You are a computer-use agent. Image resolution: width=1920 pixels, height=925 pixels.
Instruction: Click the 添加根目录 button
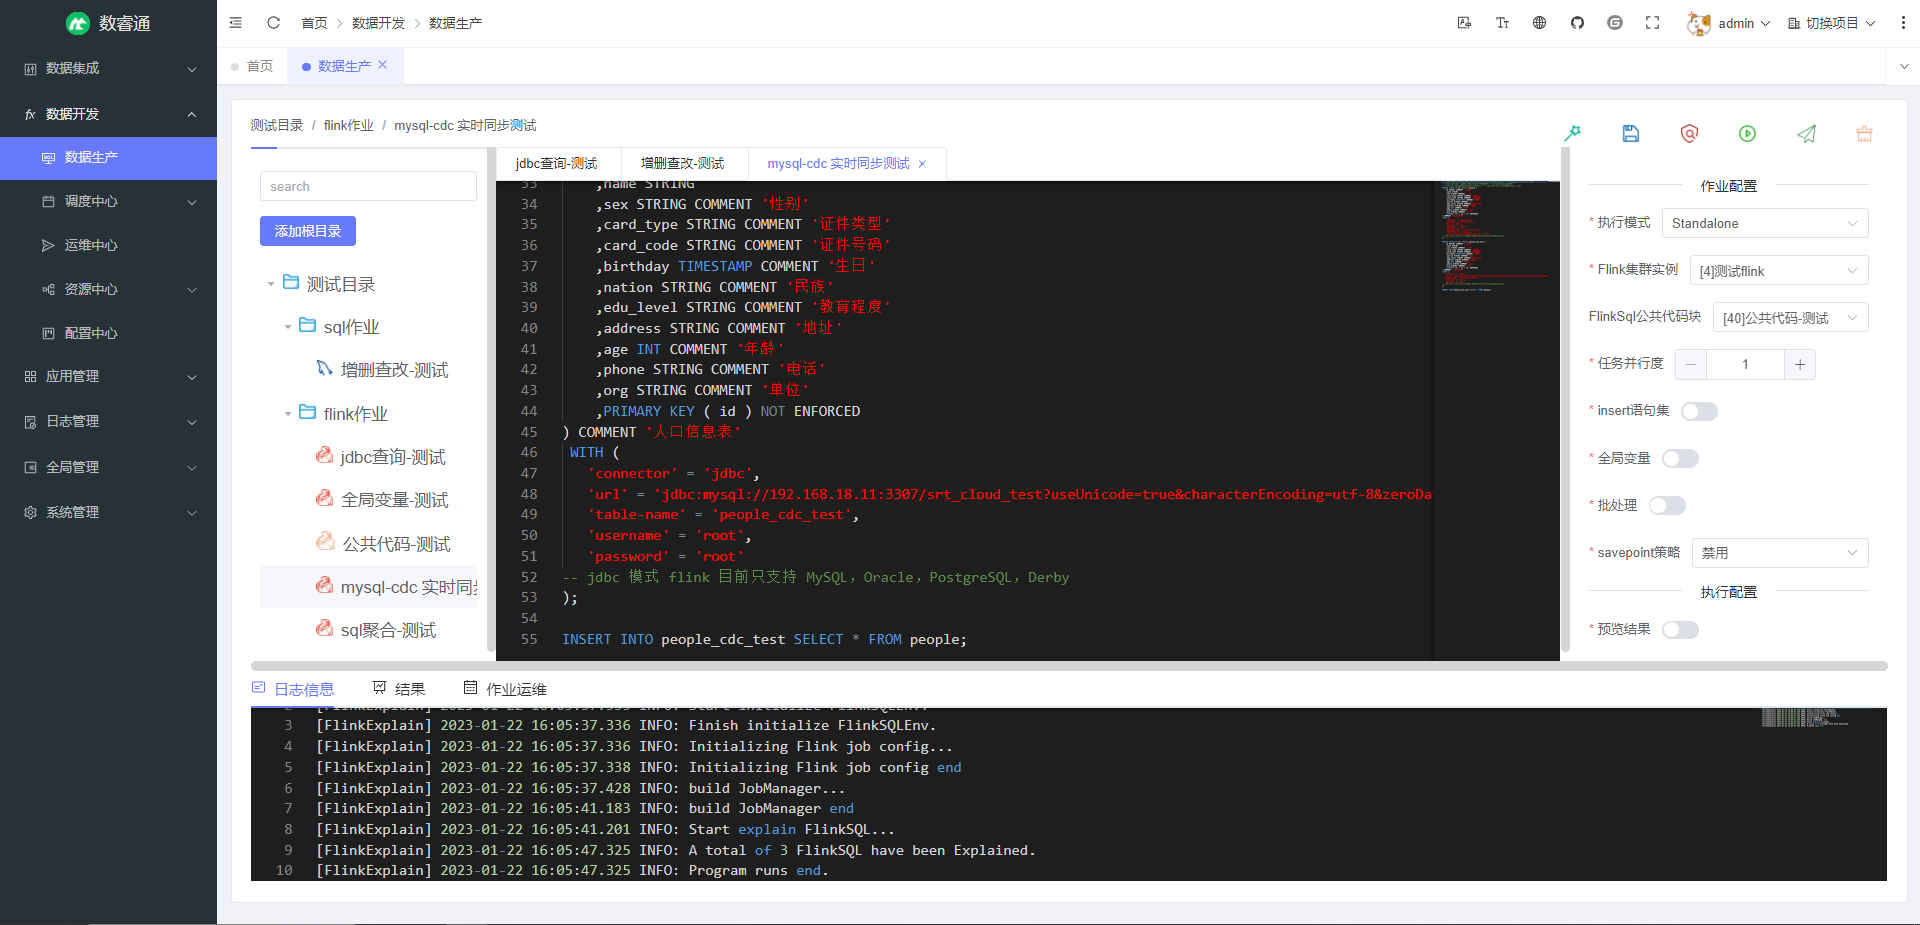coord(308,231)
